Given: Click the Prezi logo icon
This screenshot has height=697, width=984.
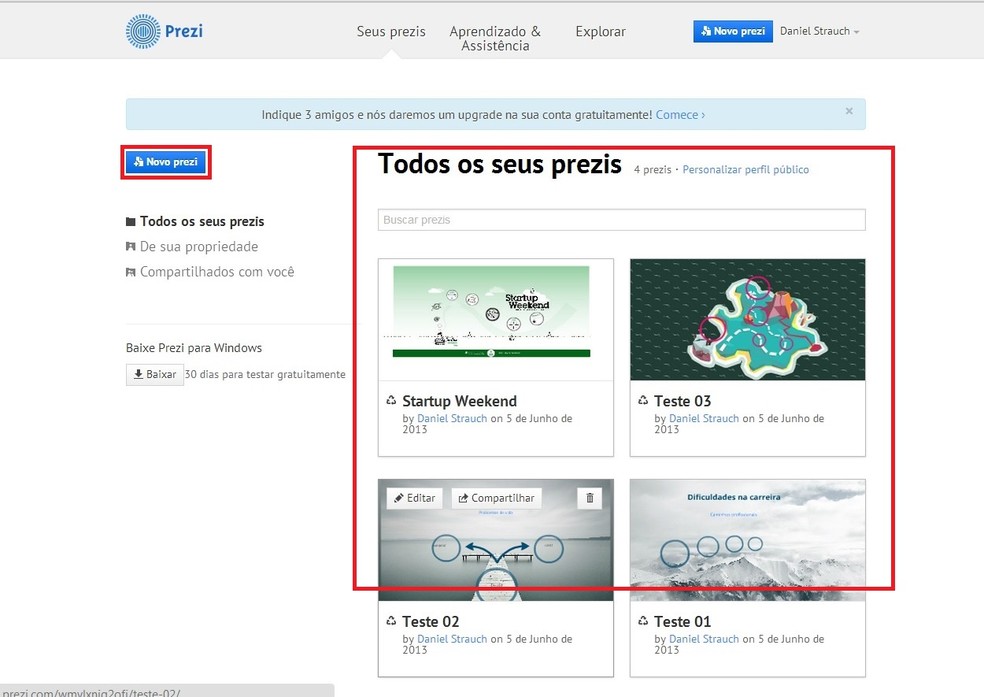Looking at the screenshot, I should (x=142, y=31).
